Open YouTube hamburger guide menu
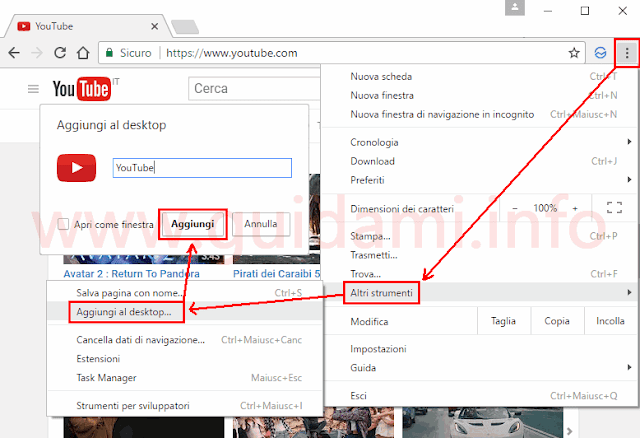This screenshot has height=438, width=640. tap(33, 89)
